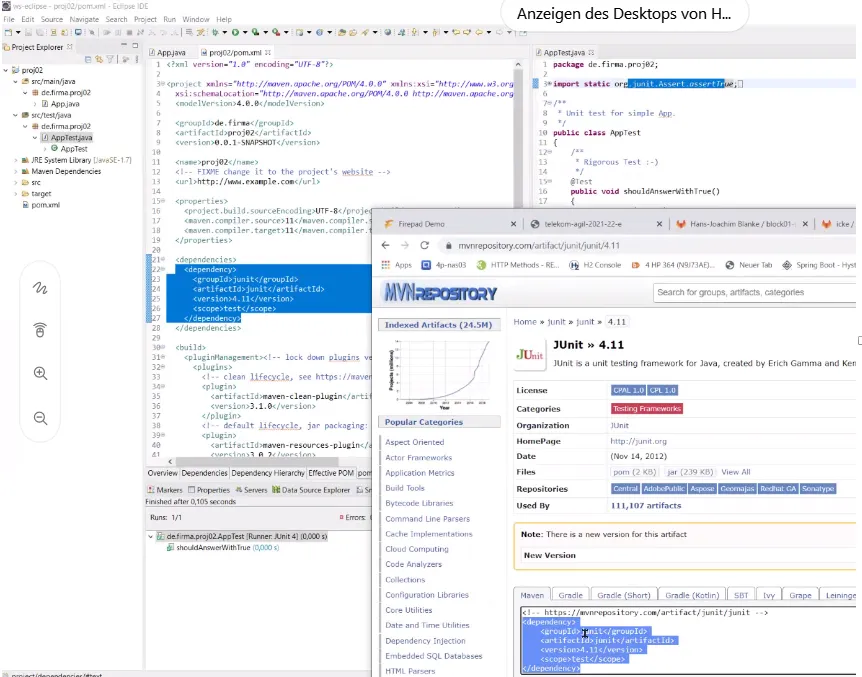Click the filter funnel icon in Project Explorer
This screenshot has width=862, height=677.
[x=110, y=59]
